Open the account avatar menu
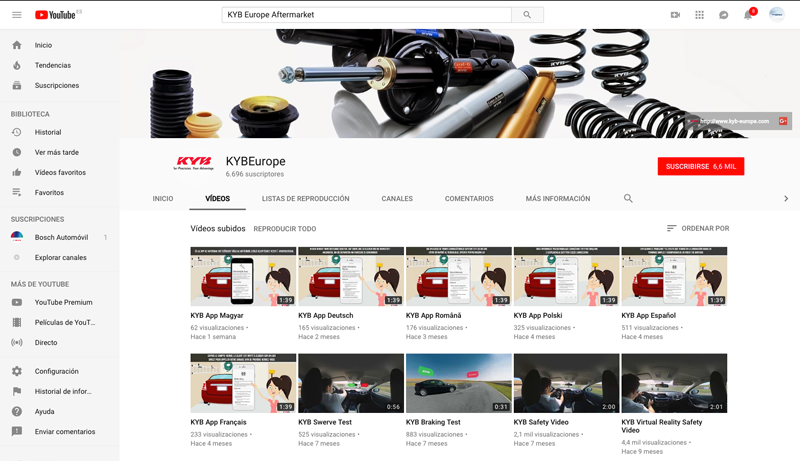The image size is (800, 461). click(777, 14)
